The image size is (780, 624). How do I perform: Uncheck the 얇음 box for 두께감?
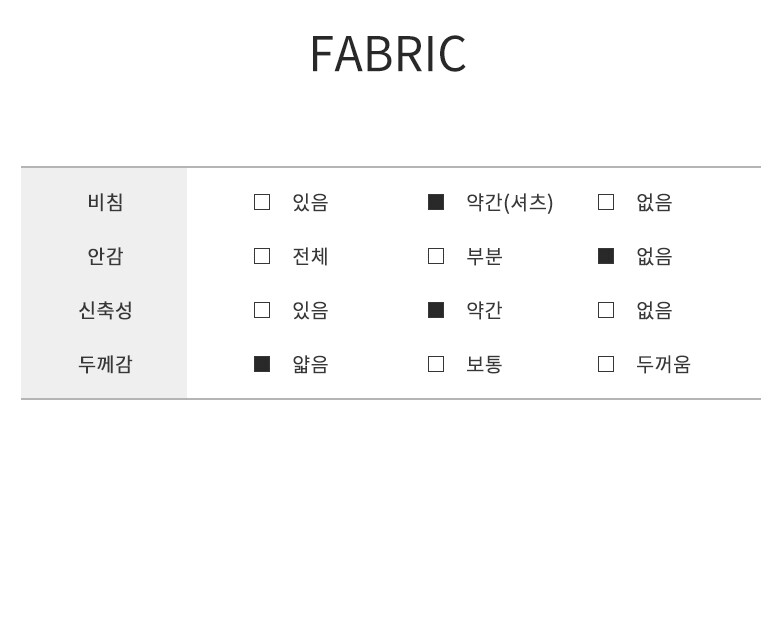tap(262, 364)
